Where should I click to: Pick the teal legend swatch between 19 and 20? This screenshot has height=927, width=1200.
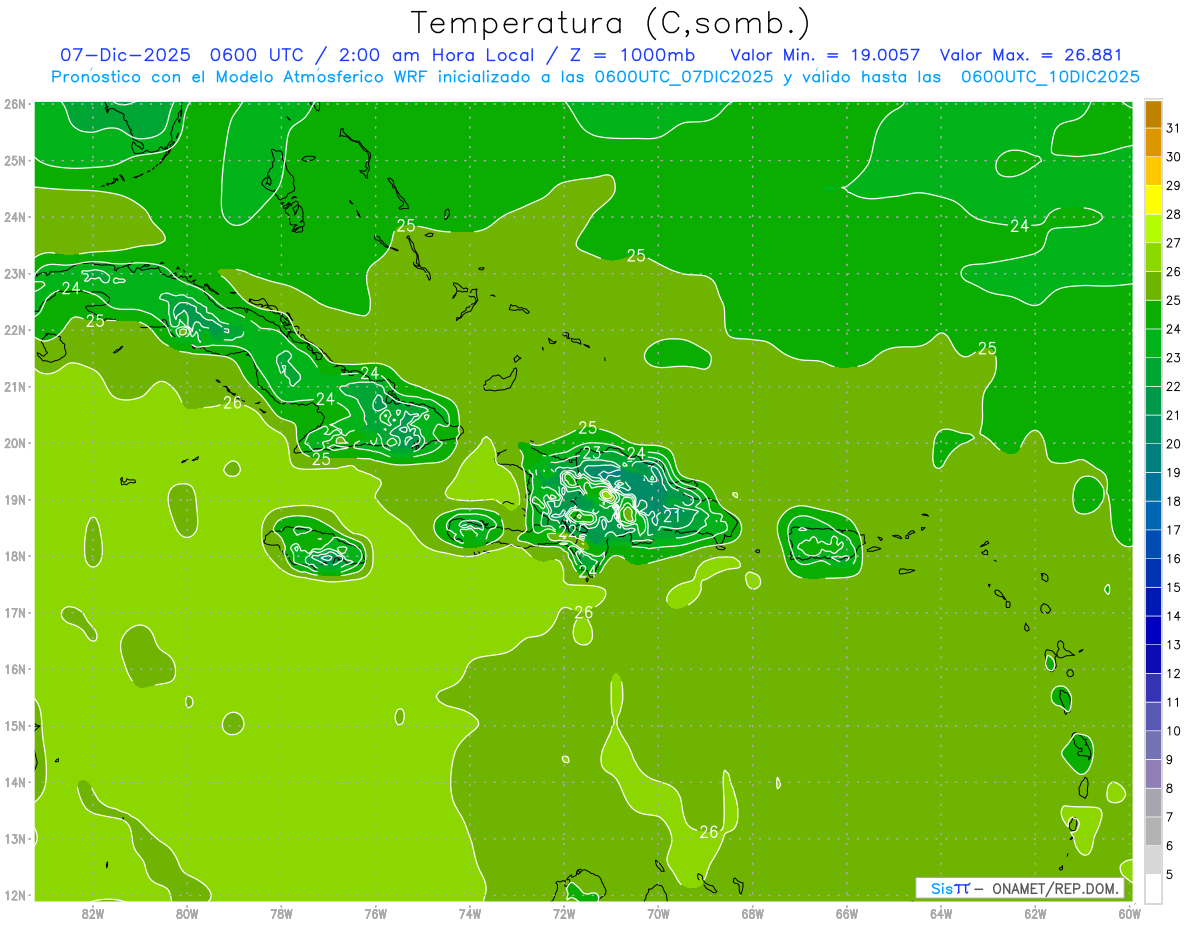1153,458
